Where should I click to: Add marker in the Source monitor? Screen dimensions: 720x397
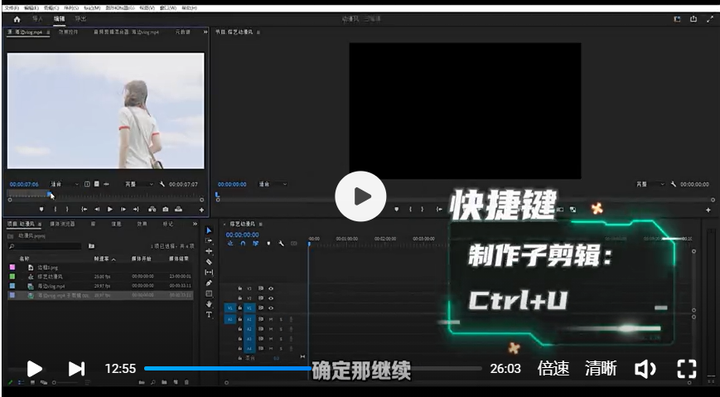pyautogui.click(x=41, y=209)
